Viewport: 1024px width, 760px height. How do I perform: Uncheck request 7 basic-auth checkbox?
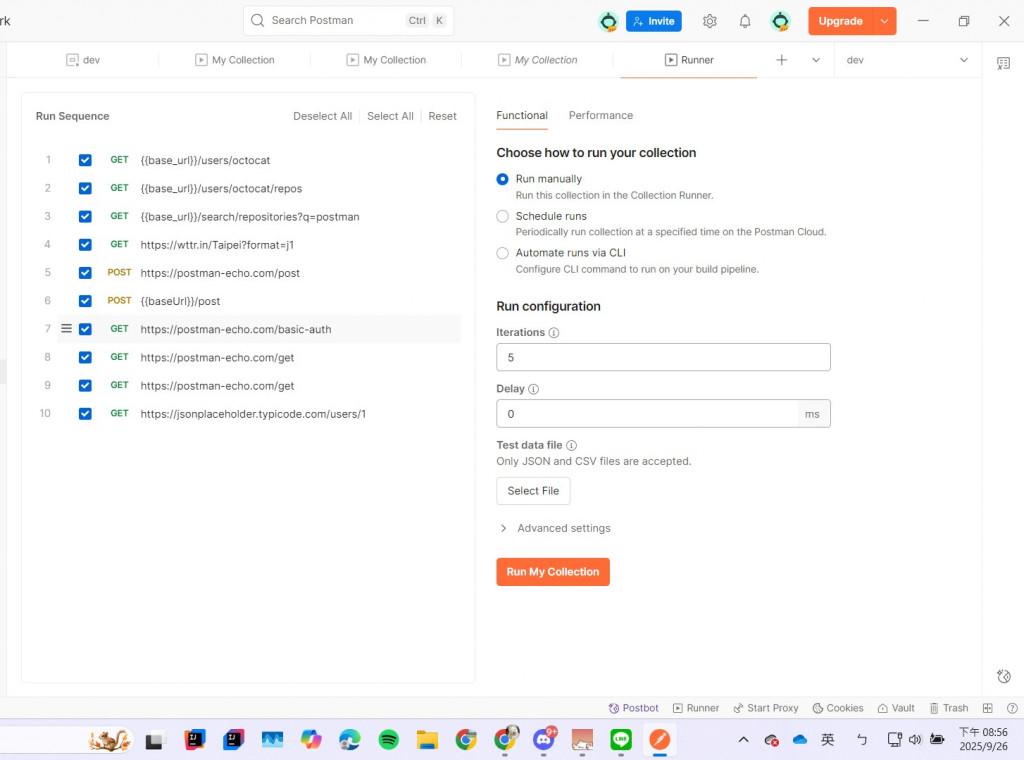(85, 328)
